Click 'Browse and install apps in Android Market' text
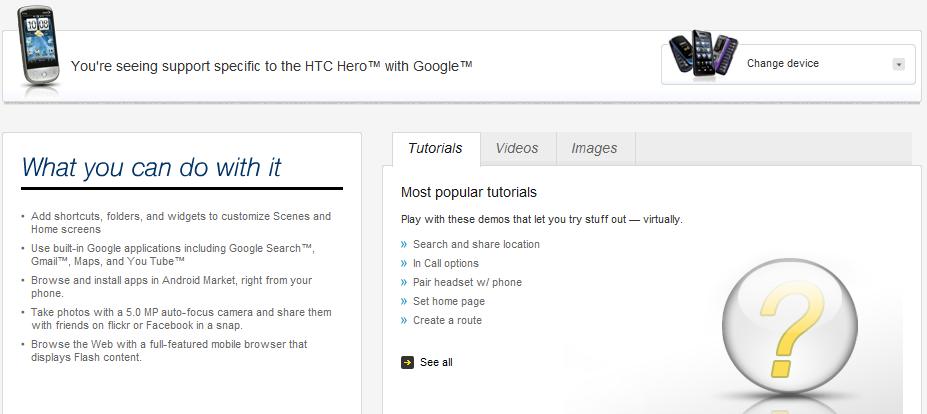The width and height of the screenshot is (927, 414). [171, 287]
